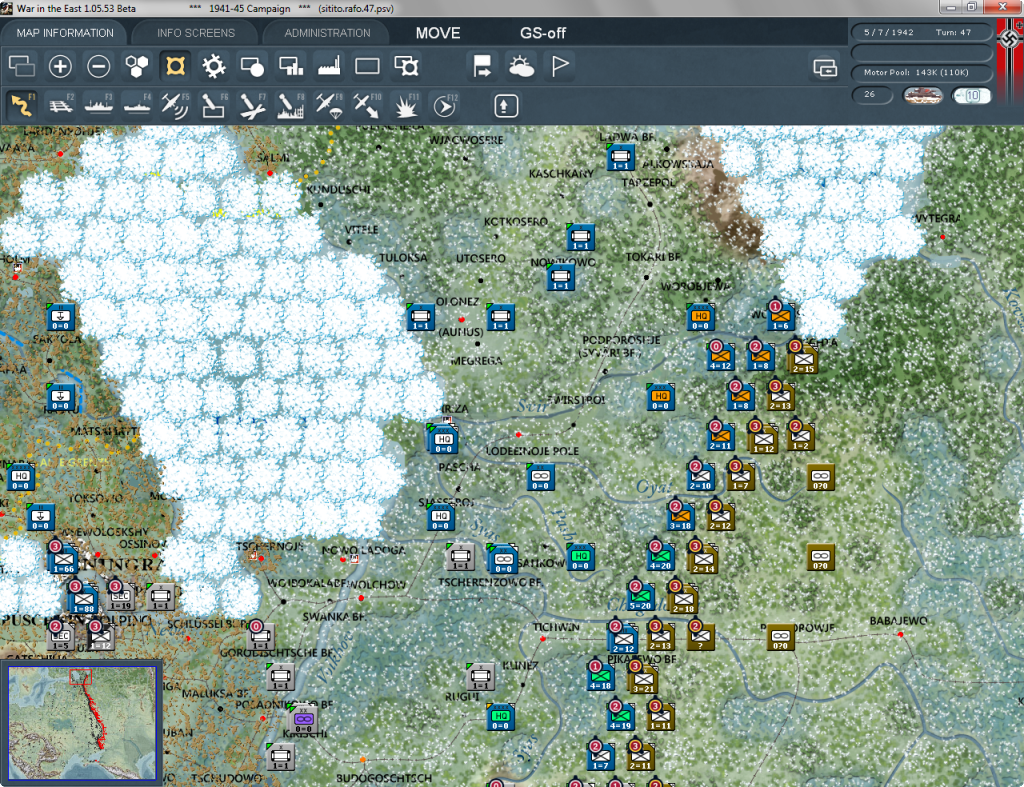1024x787 pixels.
Task: Select the F2 rail mode icon
Action: click(x=60, y=106)
